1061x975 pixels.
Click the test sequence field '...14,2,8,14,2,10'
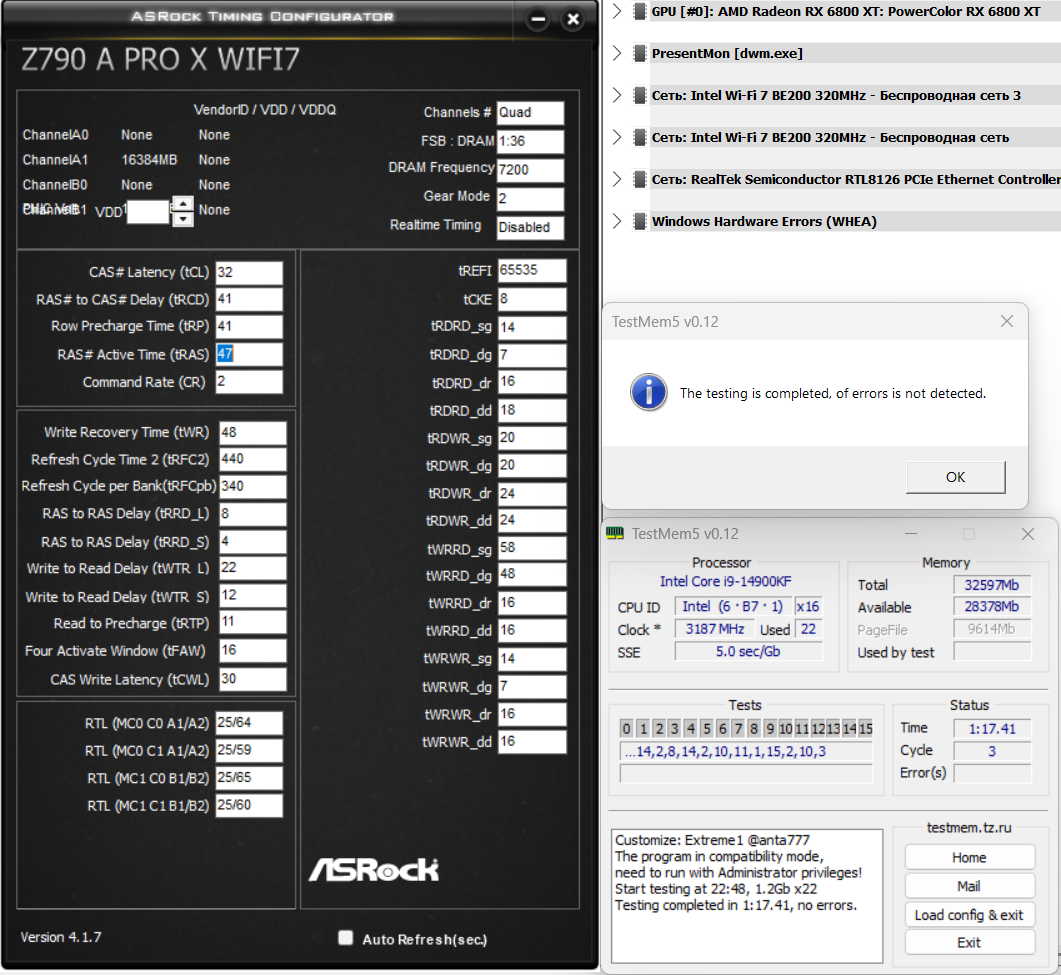[x=746, y=751]
